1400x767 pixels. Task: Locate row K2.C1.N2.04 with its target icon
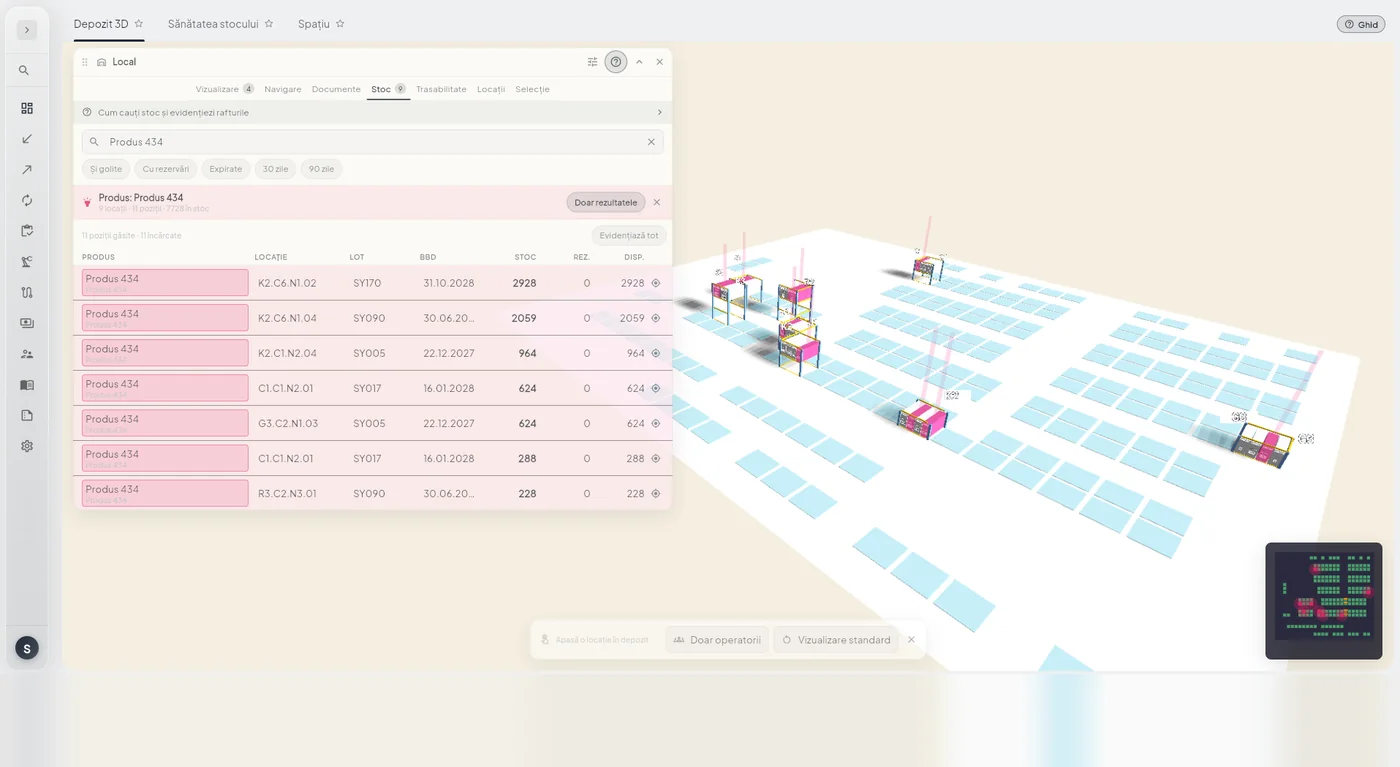click(x=656, y=353)
